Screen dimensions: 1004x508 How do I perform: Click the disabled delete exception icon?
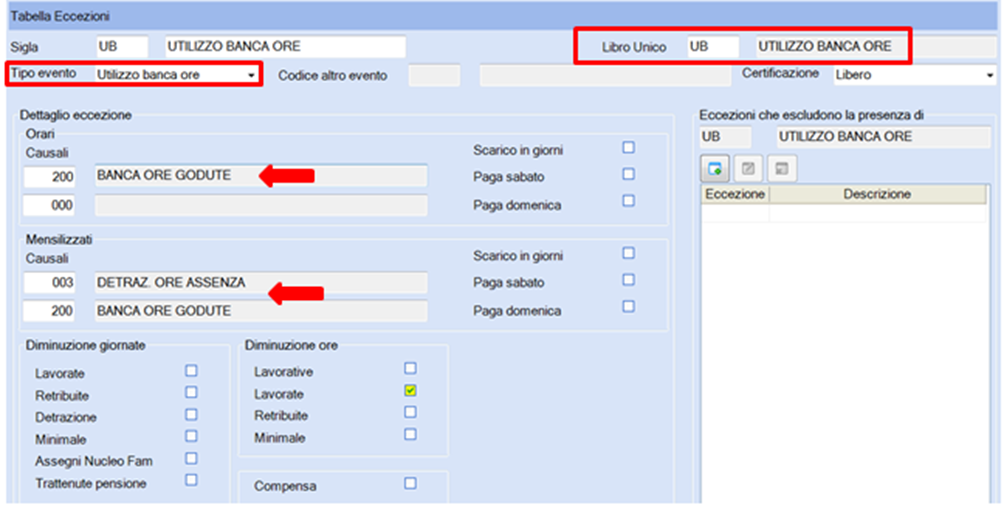point(781,169)
